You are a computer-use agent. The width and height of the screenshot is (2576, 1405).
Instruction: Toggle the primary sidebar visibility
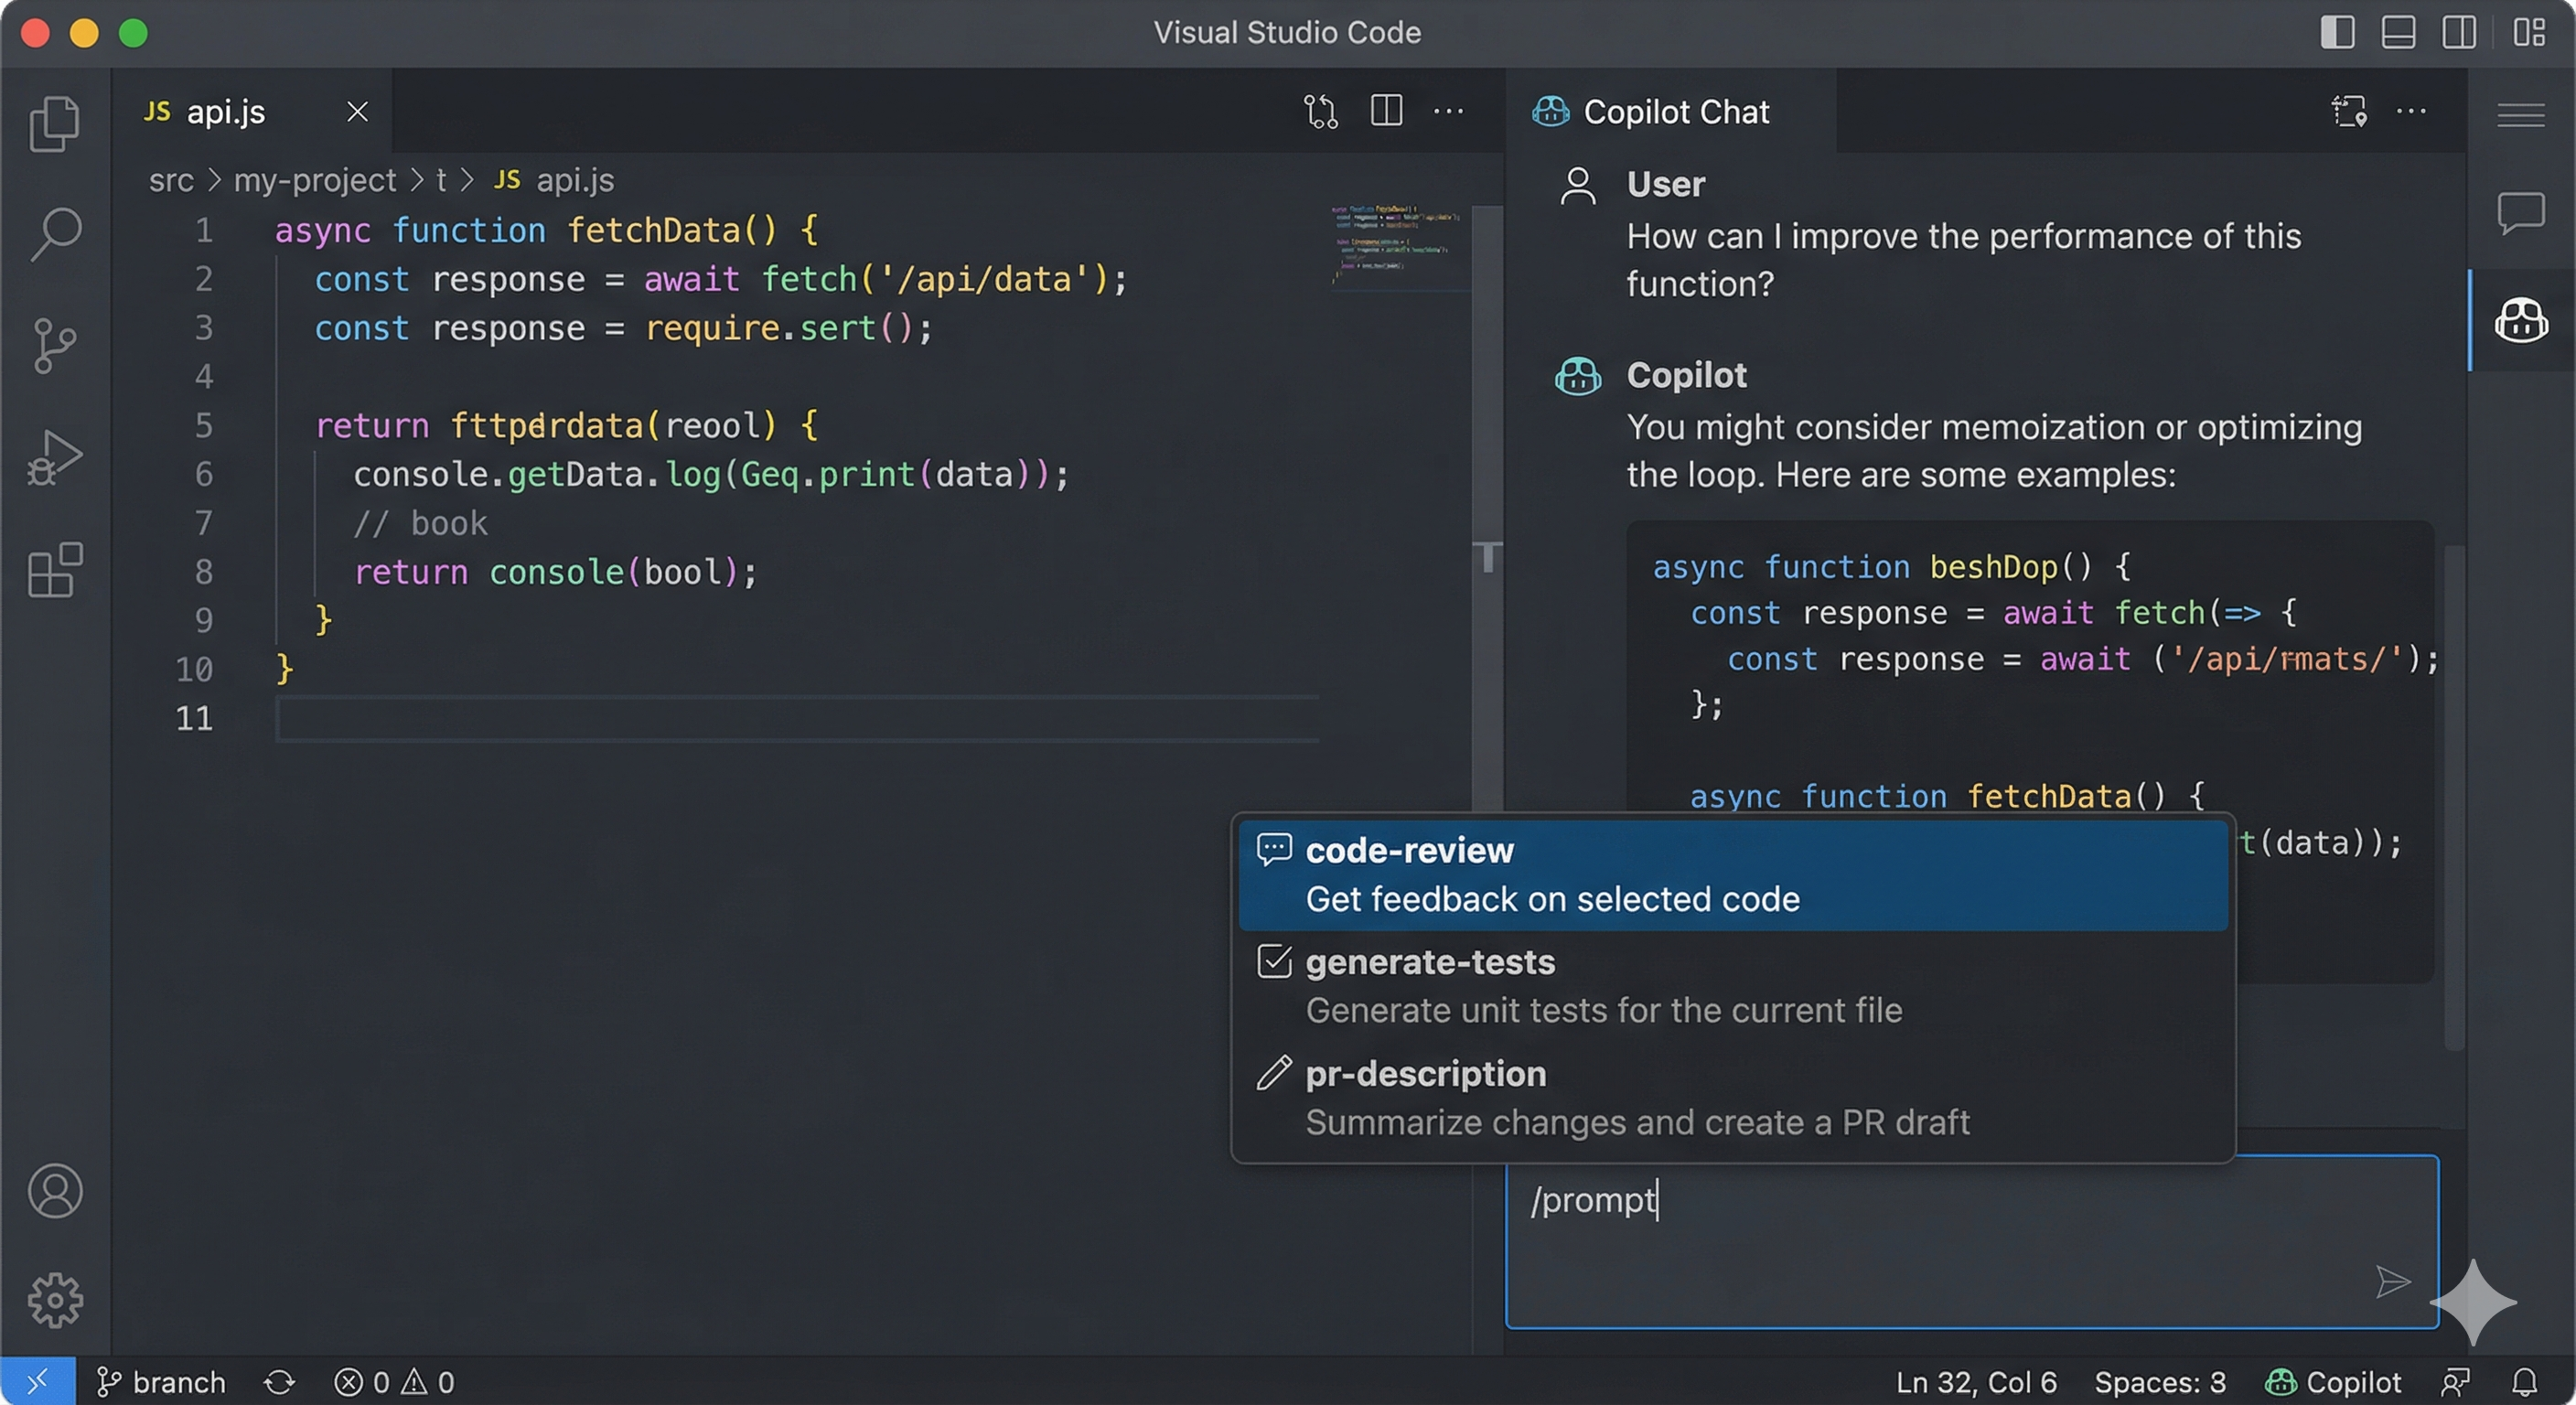2337,32
